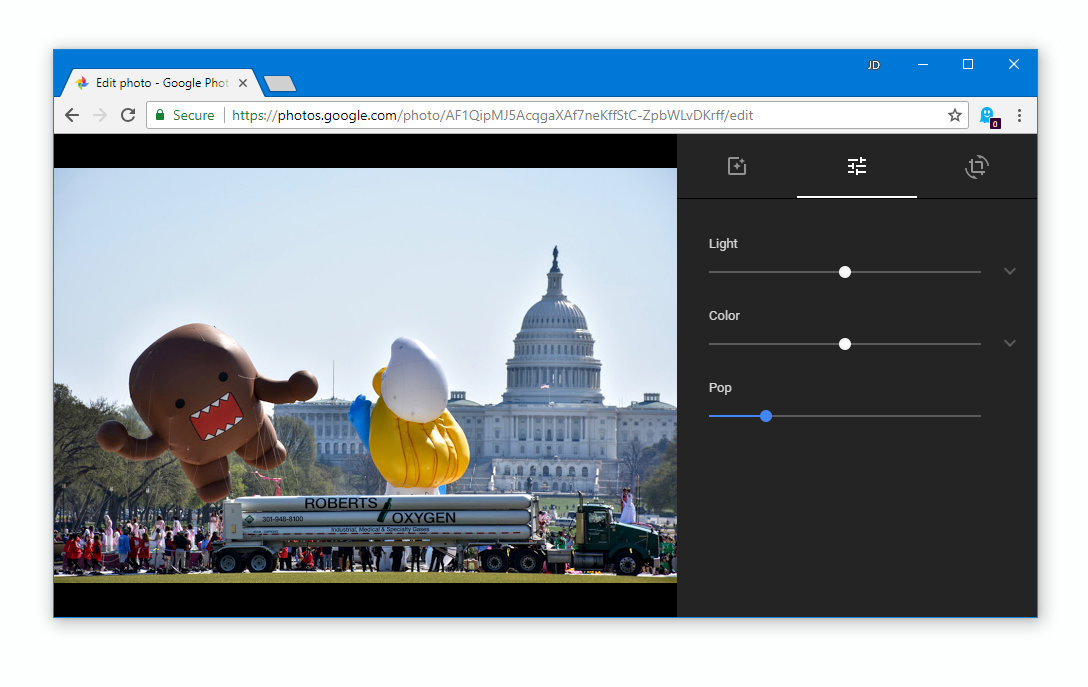Select the basic adjustments sliders tab

point(856,166)
